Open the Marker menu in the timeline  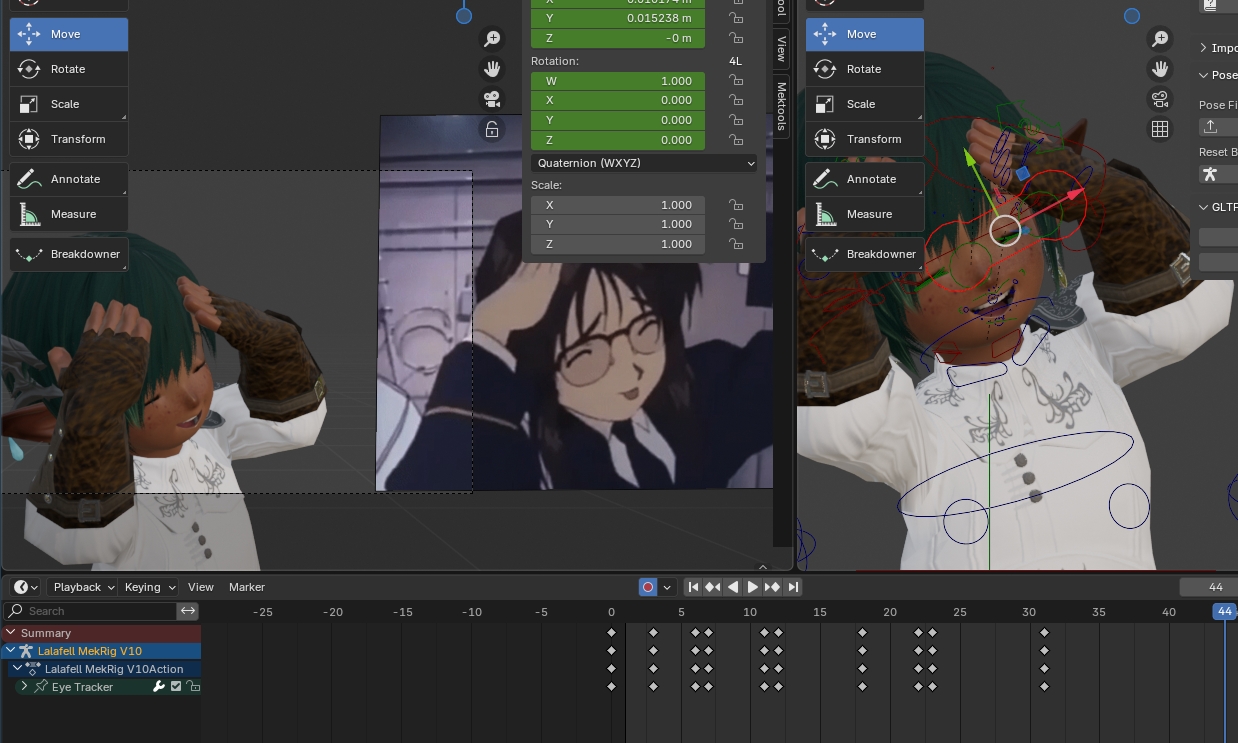click(x=246, y=587)
